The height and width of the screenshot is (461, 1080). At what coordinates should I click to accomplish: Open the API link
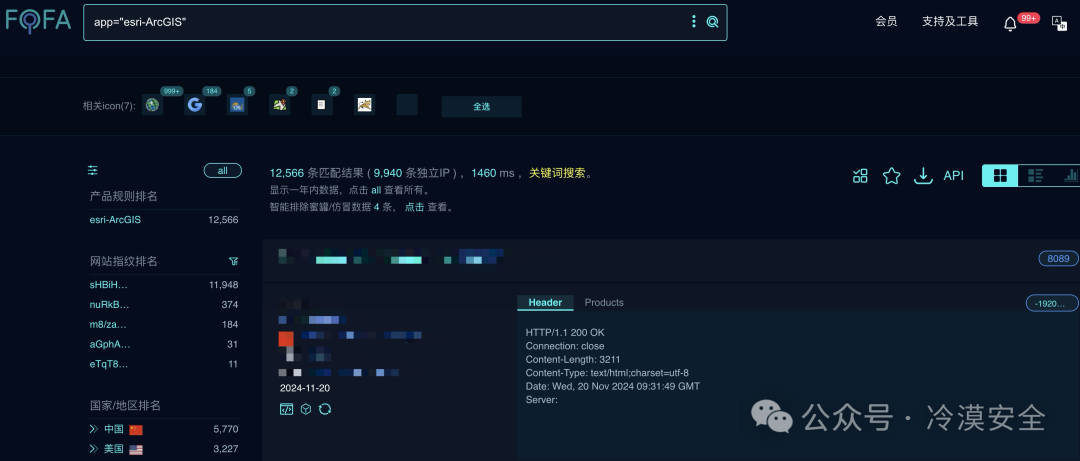click(x=953, y=176)
